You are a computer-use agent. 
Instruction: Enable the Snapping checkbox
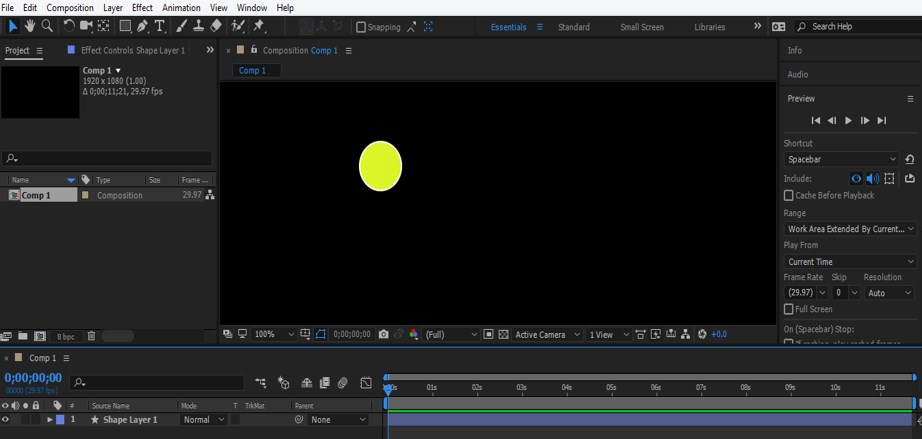click(x=361, y=27)
